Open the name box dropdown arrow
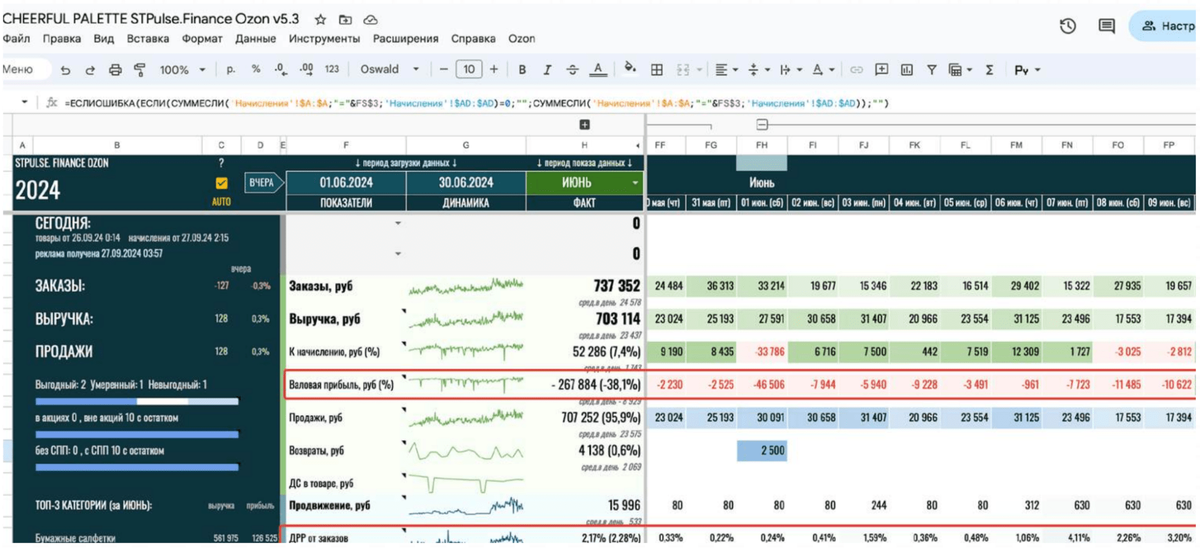The image size is (1200, 549). point(24,103)
